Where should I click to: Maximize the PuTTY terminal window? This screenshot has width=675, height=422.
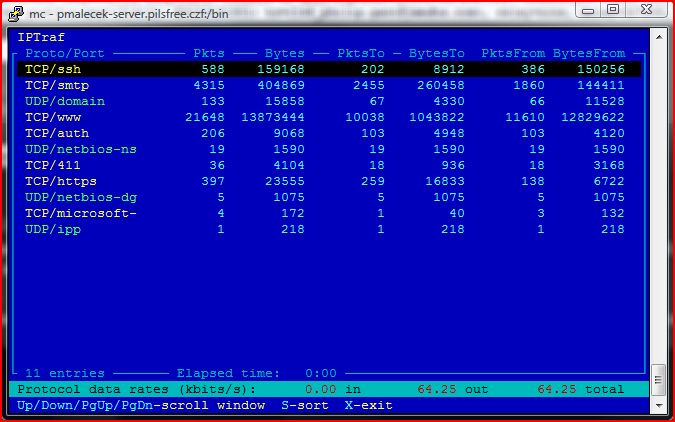click(x=613, y=9)
